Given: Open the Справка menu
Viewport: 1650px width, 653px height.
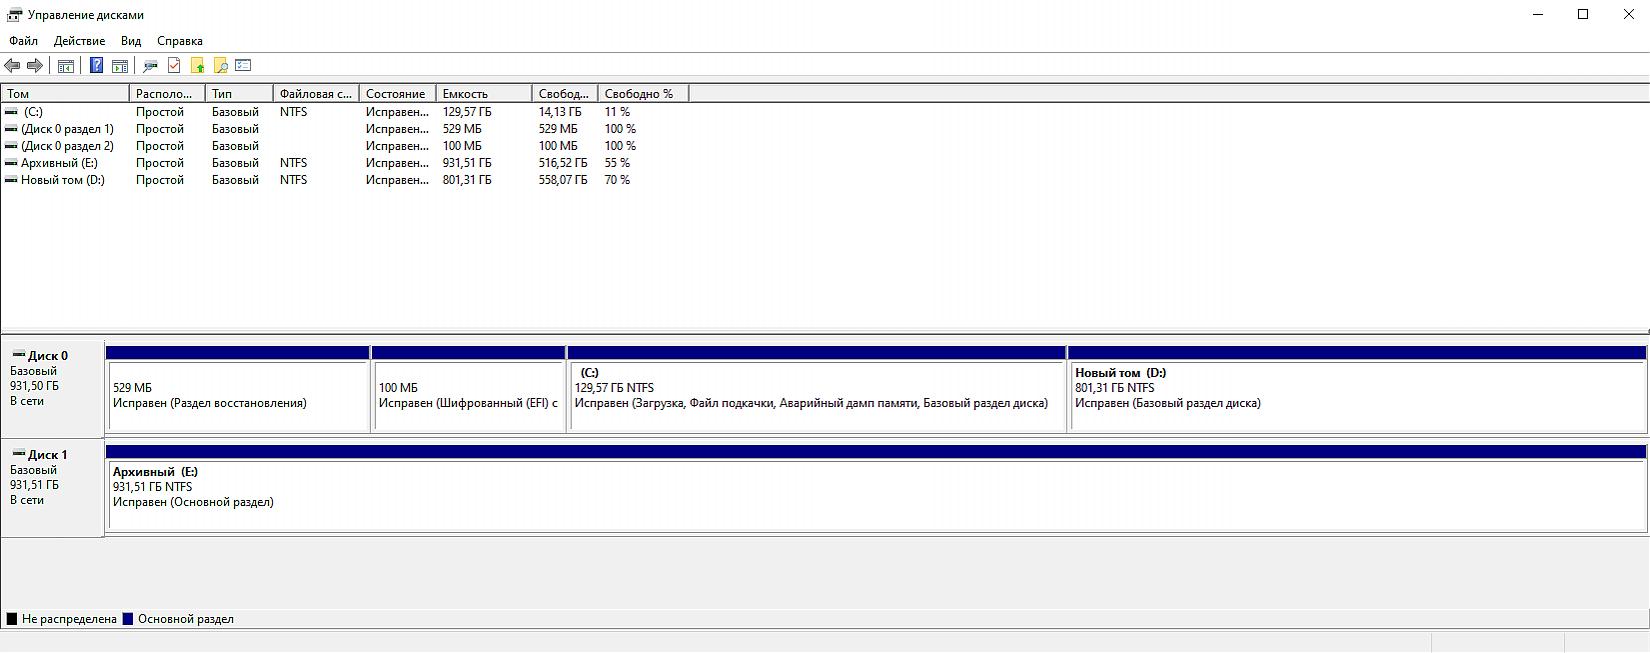Looking at the screenshot, I should [x=180, y=41].
